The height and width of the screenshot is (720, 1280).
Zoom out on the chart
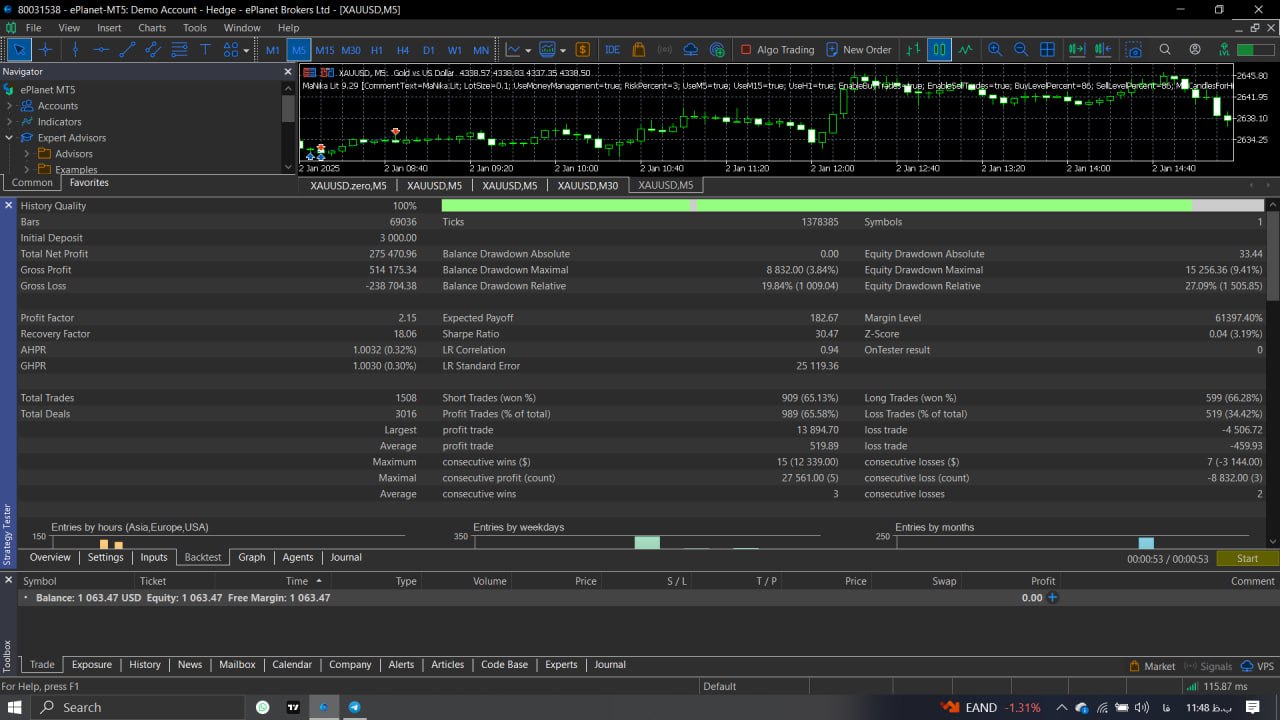1021,49
